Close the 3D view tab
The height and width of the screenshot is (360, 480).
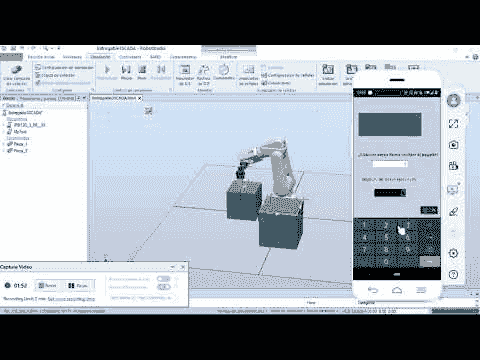140,98
